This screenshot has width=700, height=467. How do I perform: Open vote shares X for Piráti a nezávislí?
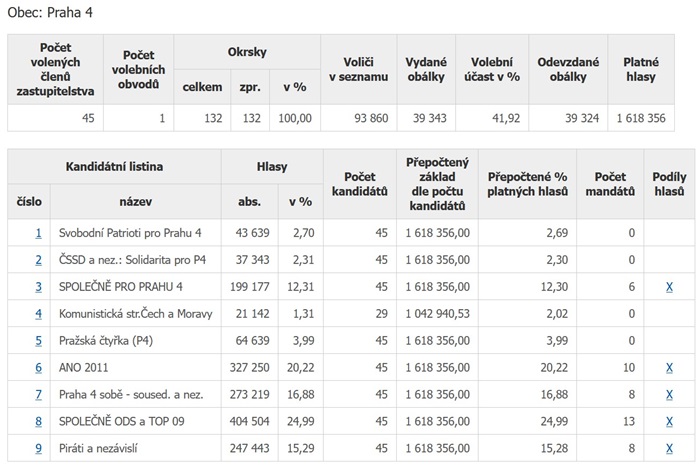point(669,448)
